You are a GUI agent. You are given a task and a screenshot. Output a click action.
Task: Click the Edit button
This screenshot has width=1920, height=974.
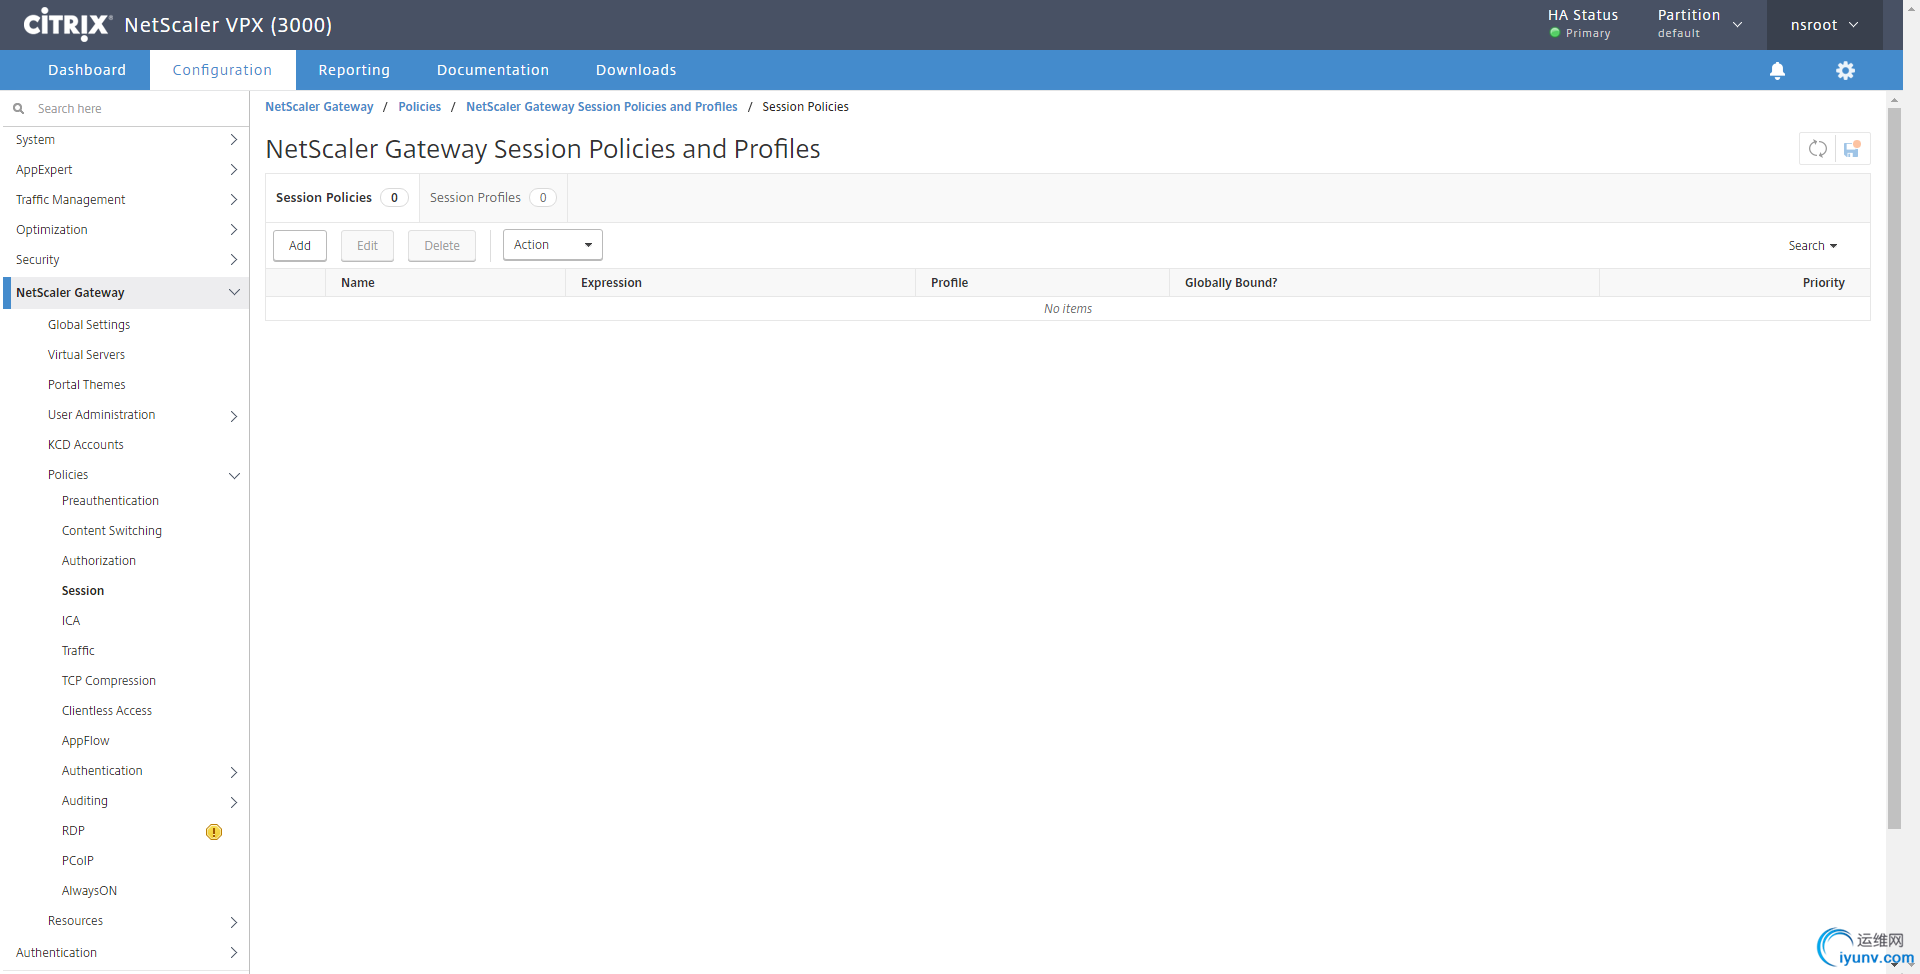367,246
